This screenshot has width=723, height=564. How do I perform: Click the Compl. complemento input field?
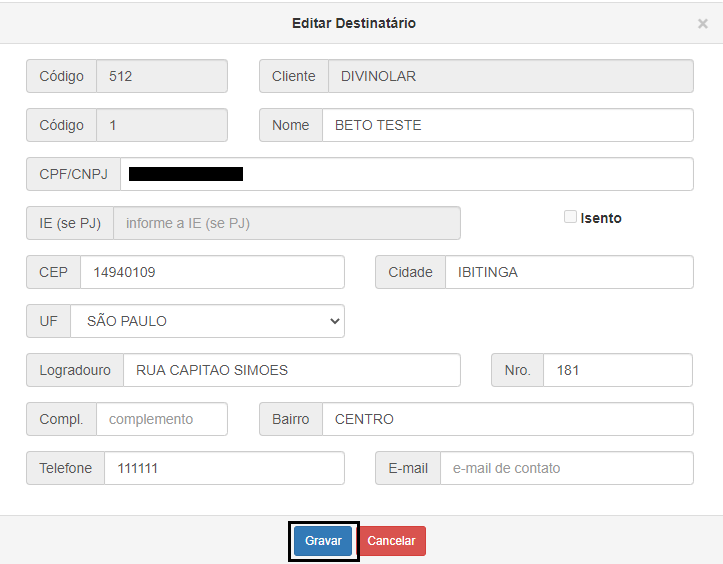tap(161, 419)
